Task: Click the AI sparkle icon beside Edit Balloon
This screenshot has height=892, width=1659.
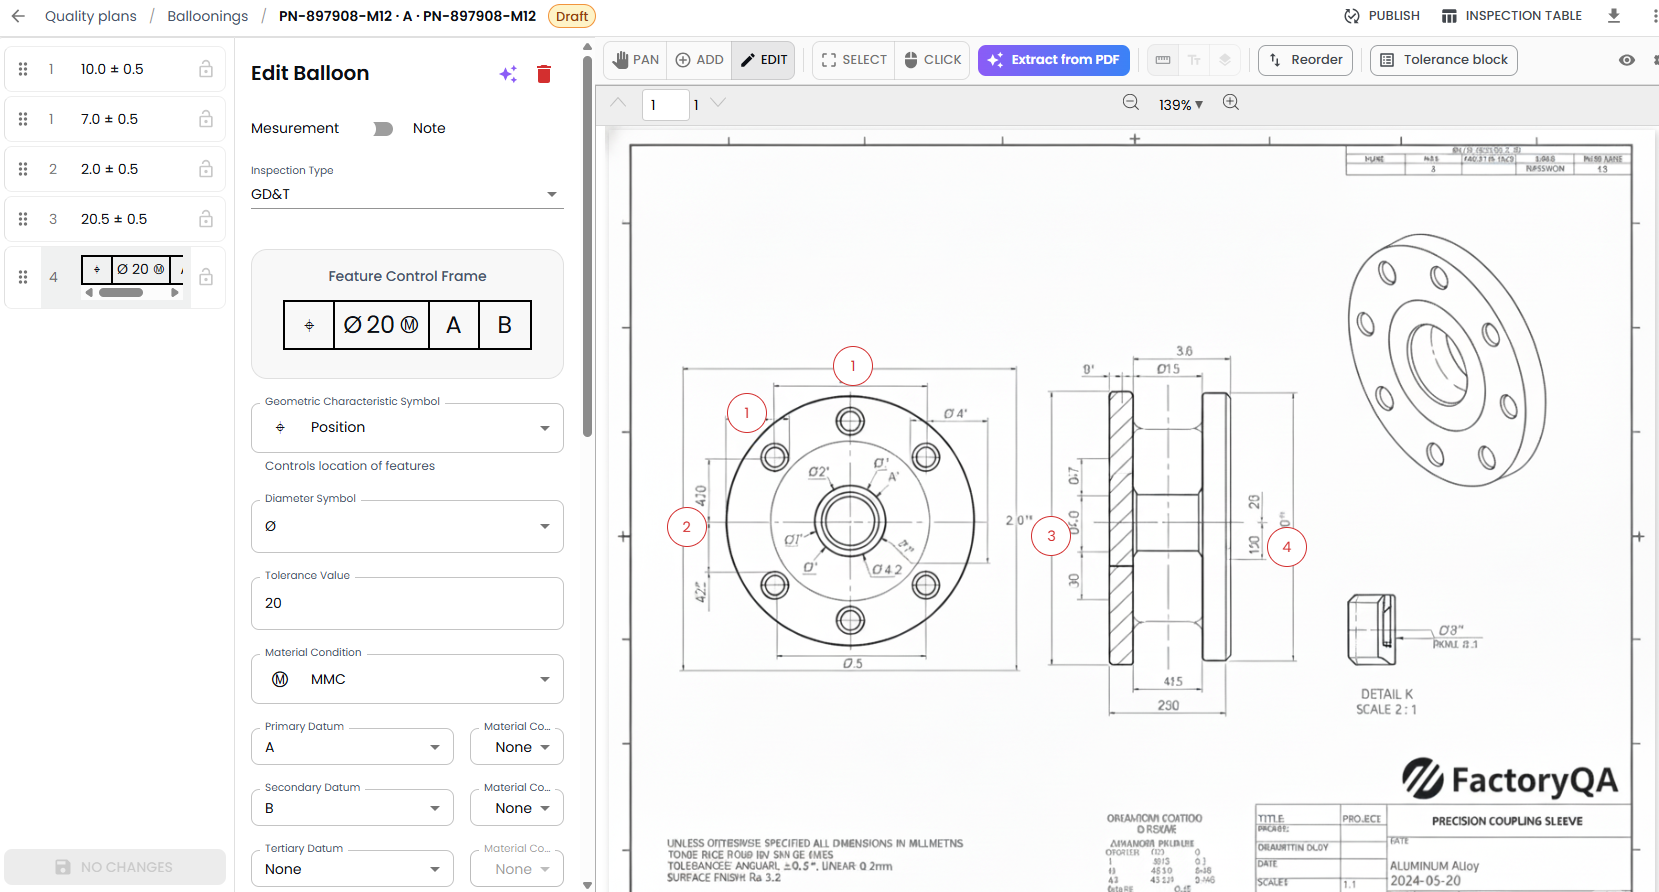Action: click(x=508, y=74)
